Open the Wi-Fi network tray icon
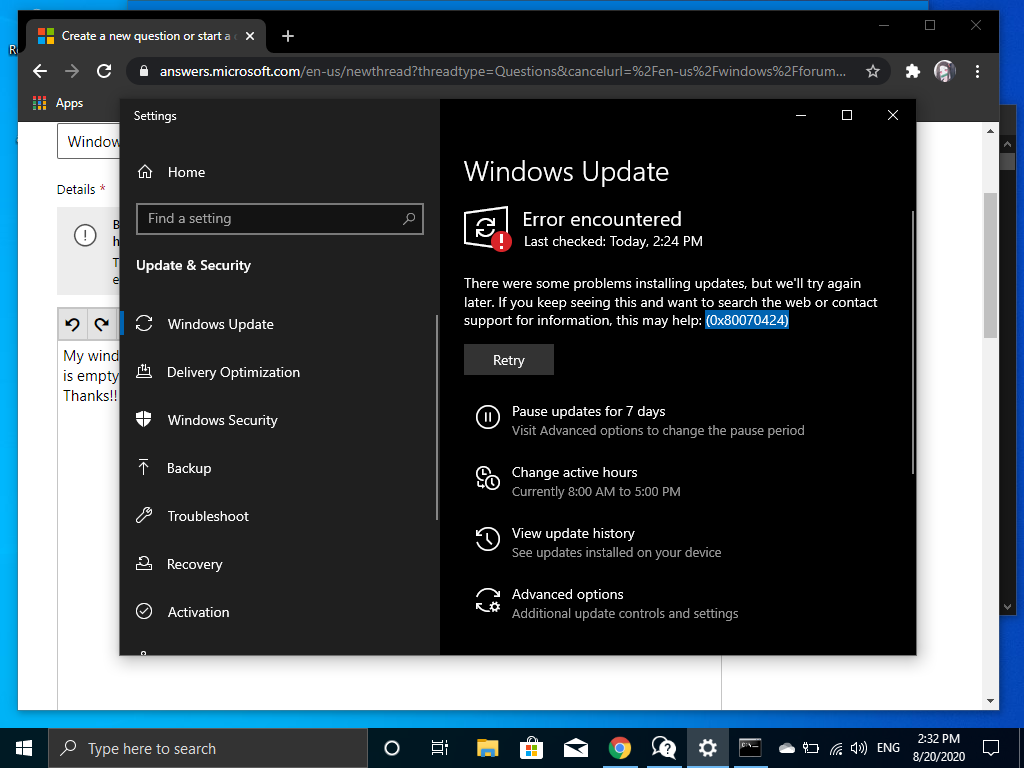 pos(836,748)
